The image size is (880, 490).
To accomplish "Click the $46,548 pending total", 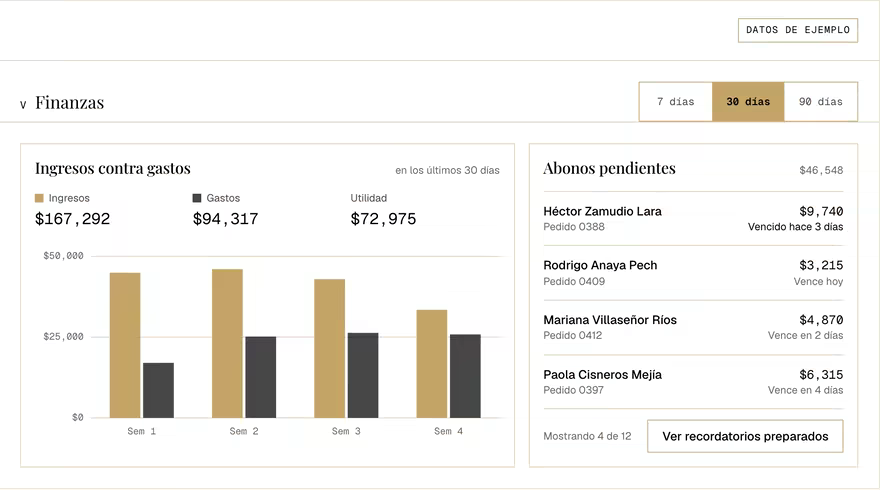I will click(821, 170).
